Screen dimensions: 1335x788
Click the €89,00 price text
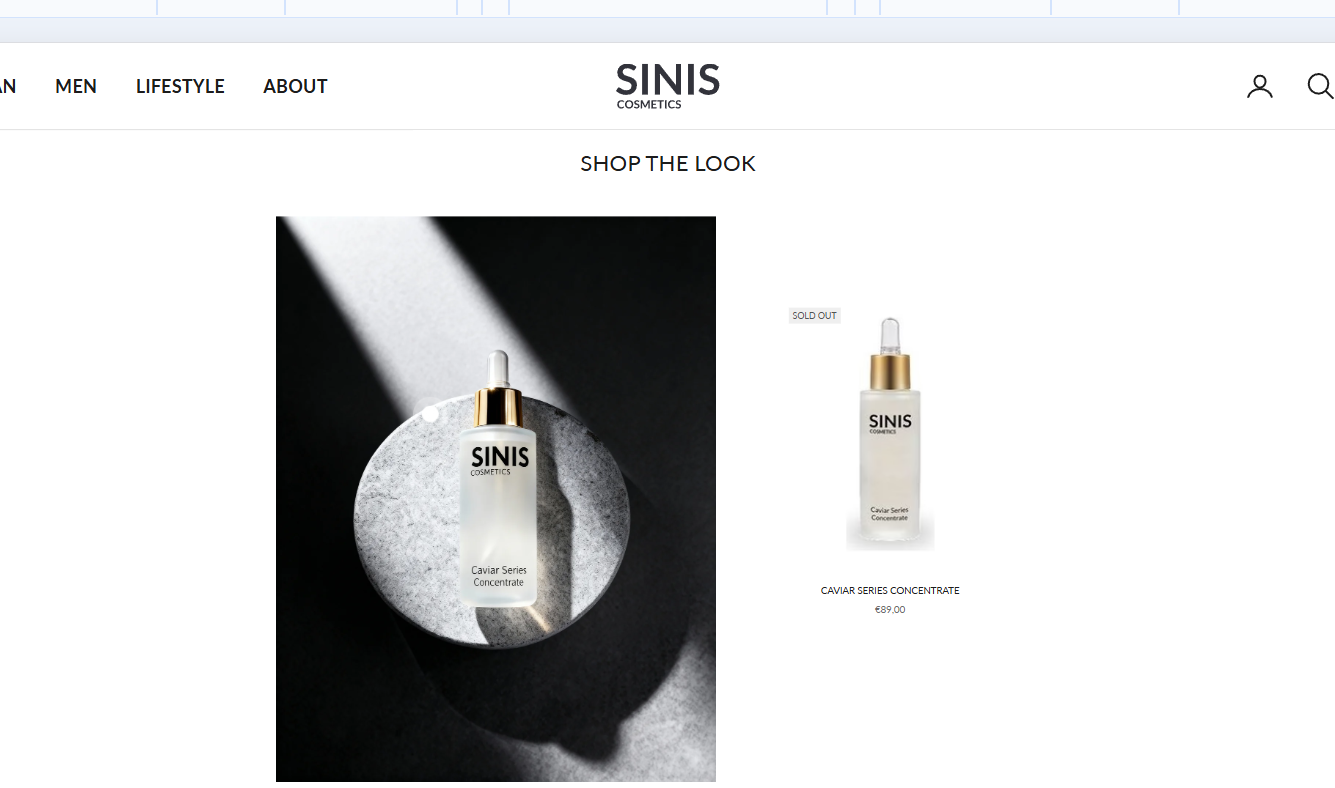[x=890, y=610]
